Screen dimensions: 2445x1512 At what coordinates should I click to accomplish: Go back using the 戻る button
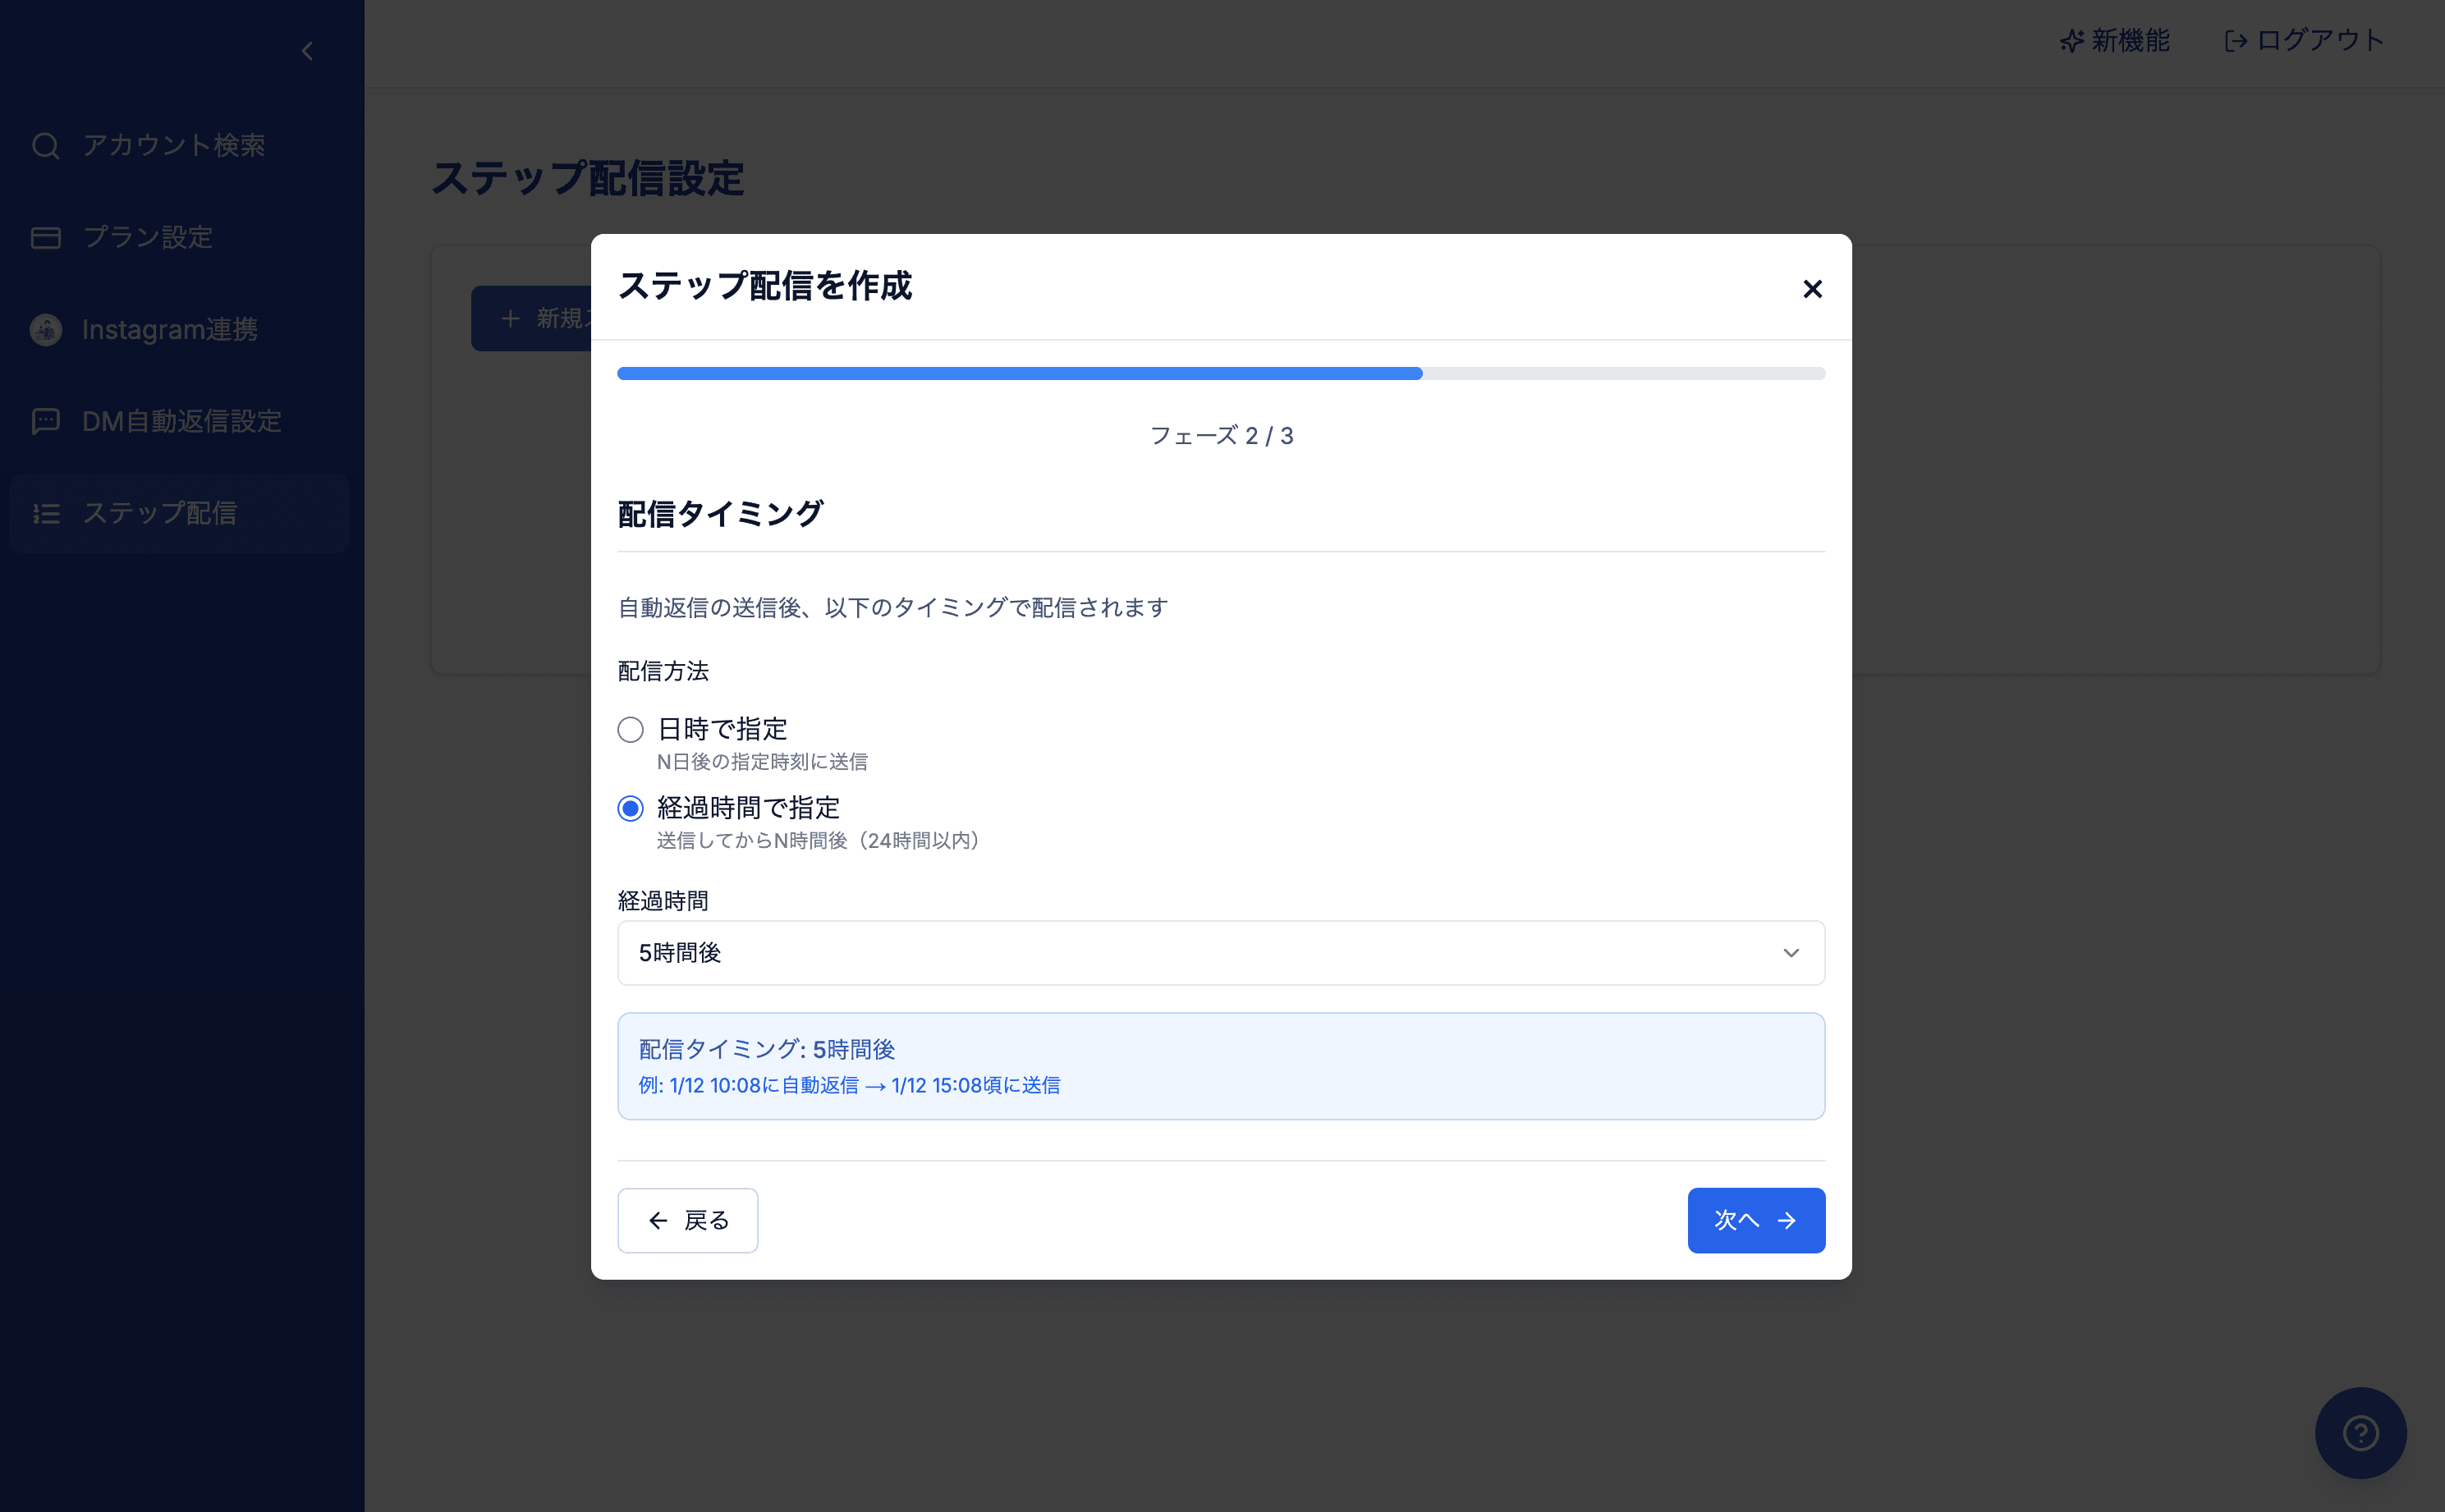point(688,1220)
